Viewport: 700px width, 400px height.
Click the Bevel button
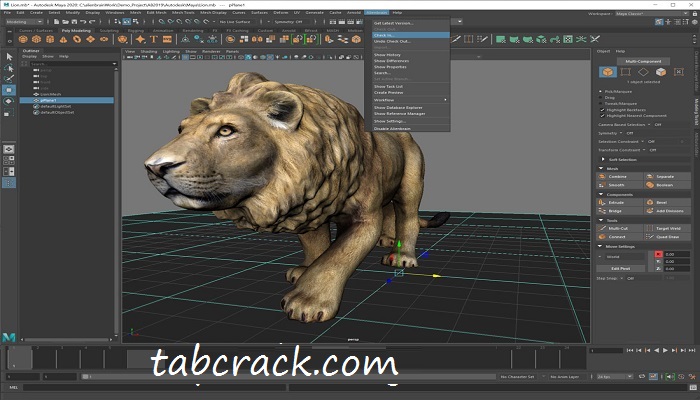tap(667, 203)
